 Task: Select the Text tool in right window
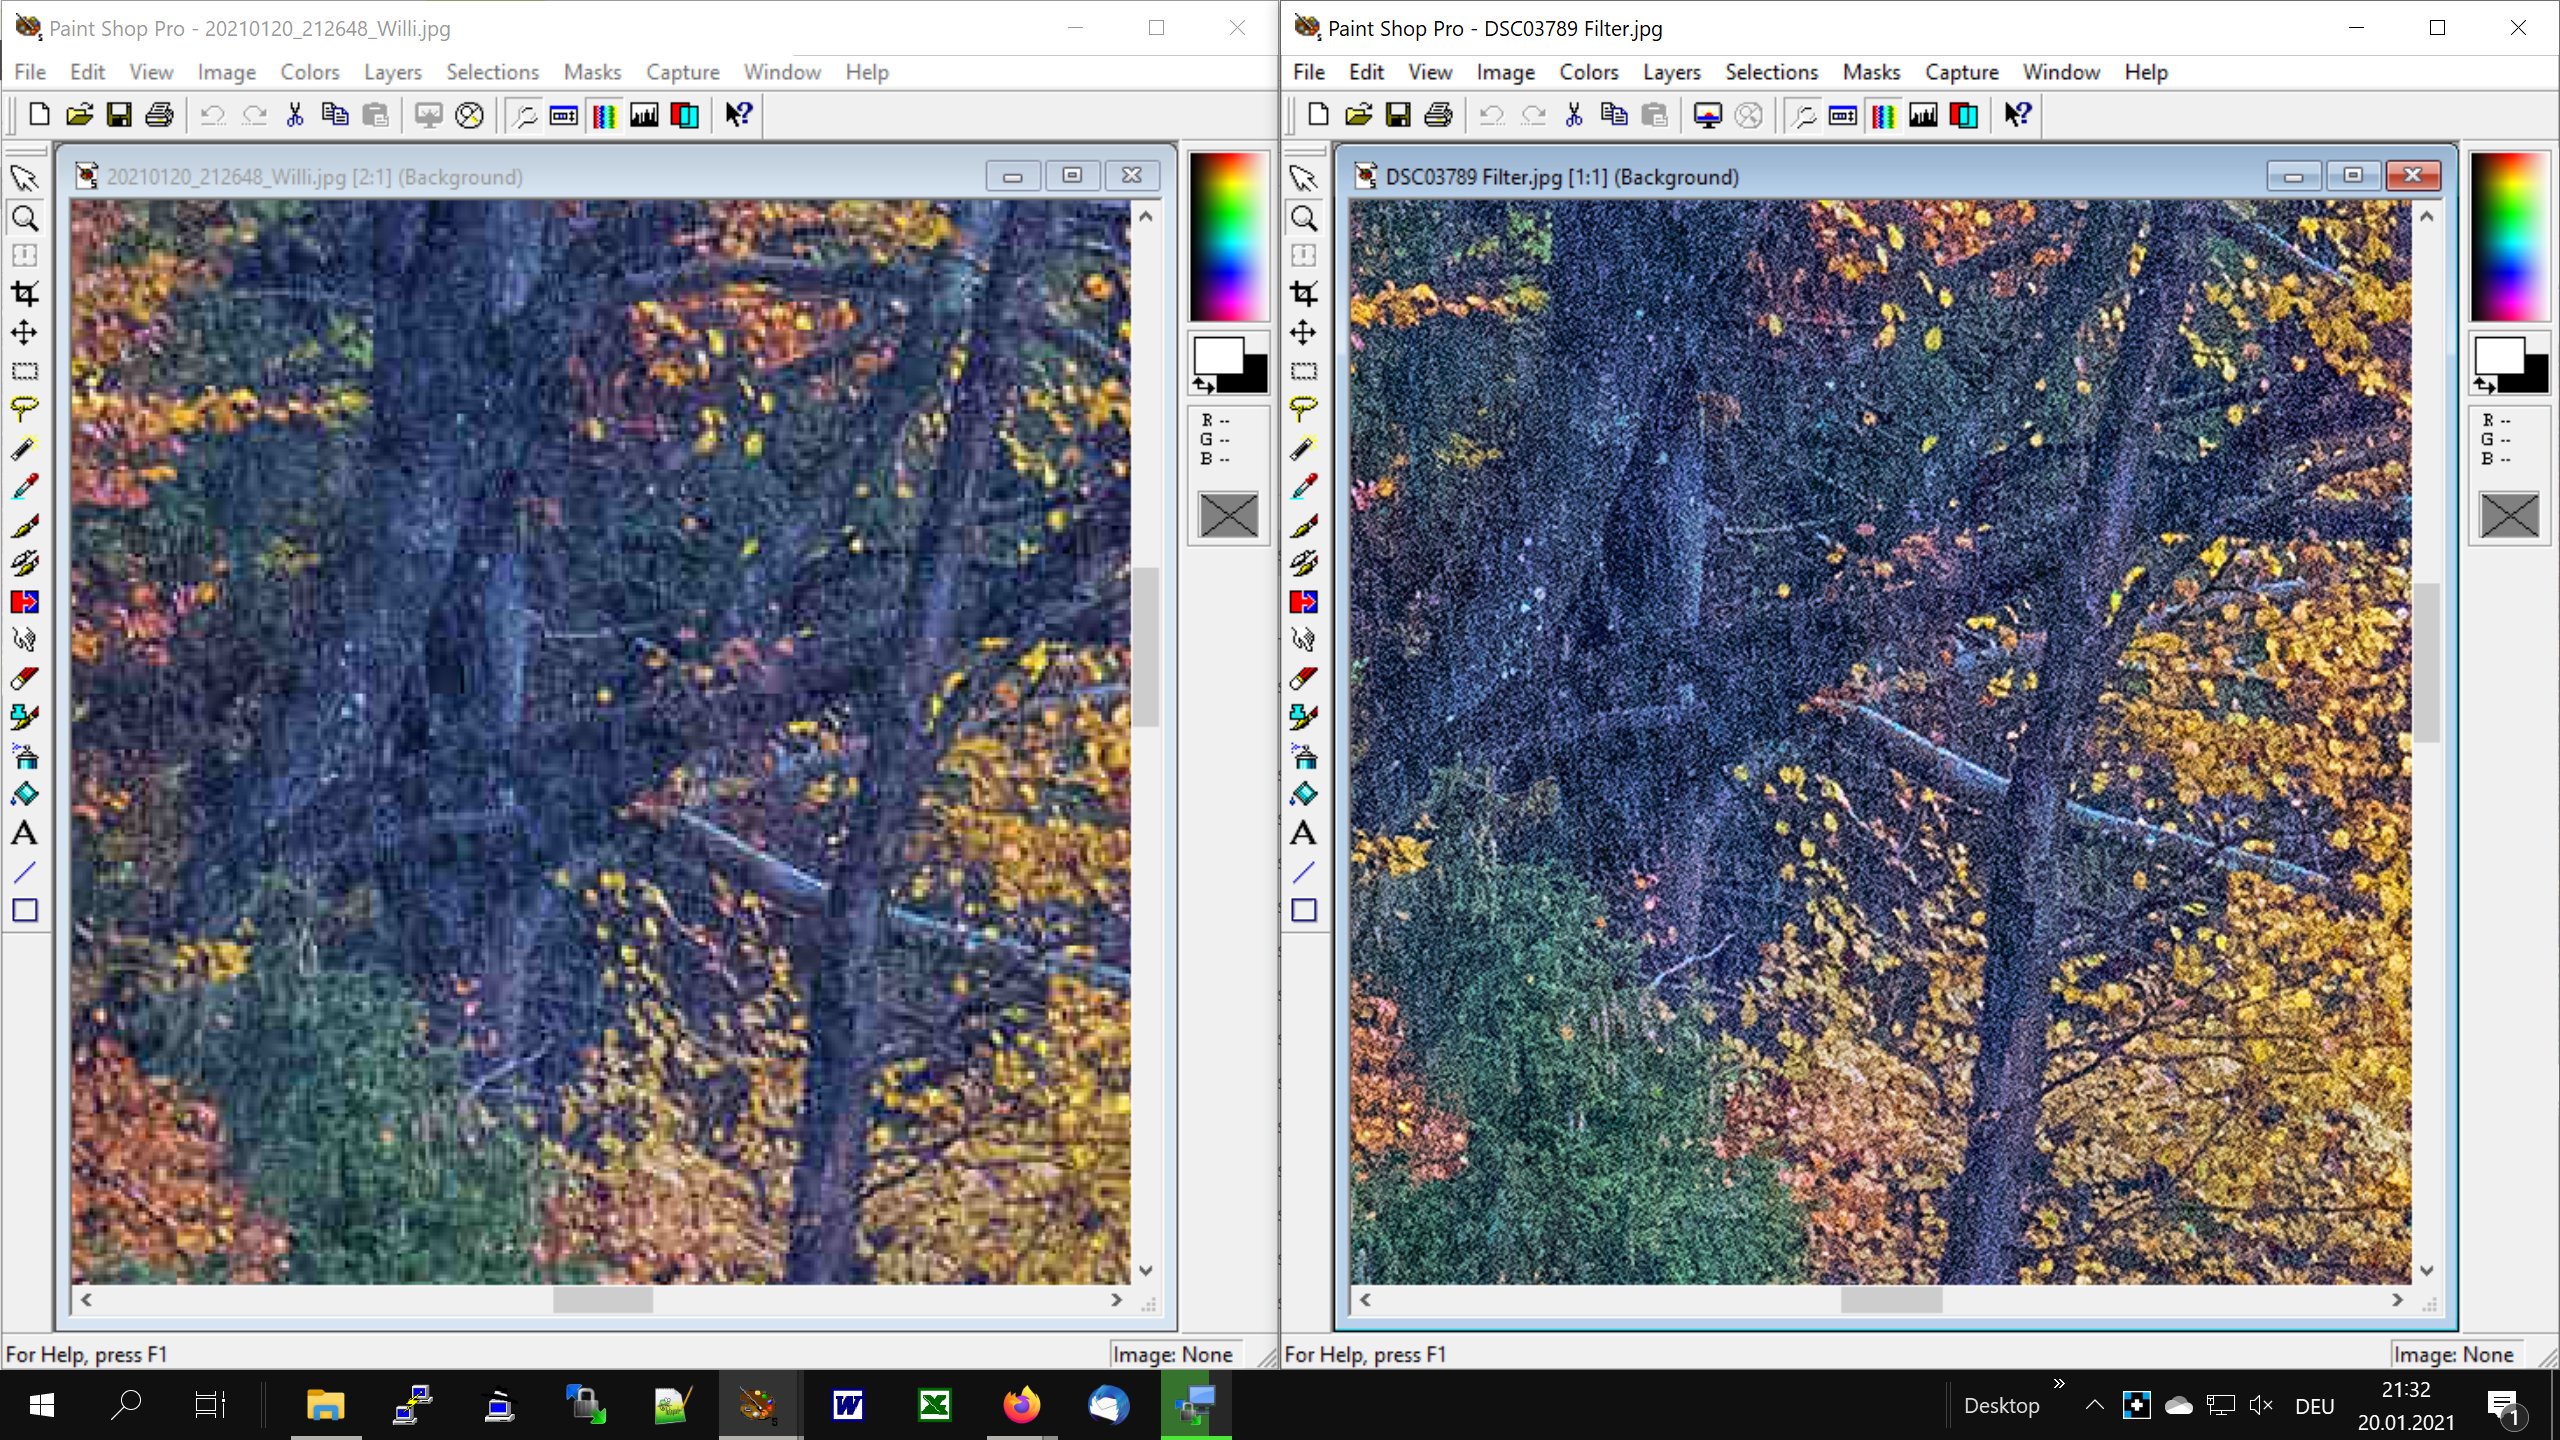pos(1303,833)
